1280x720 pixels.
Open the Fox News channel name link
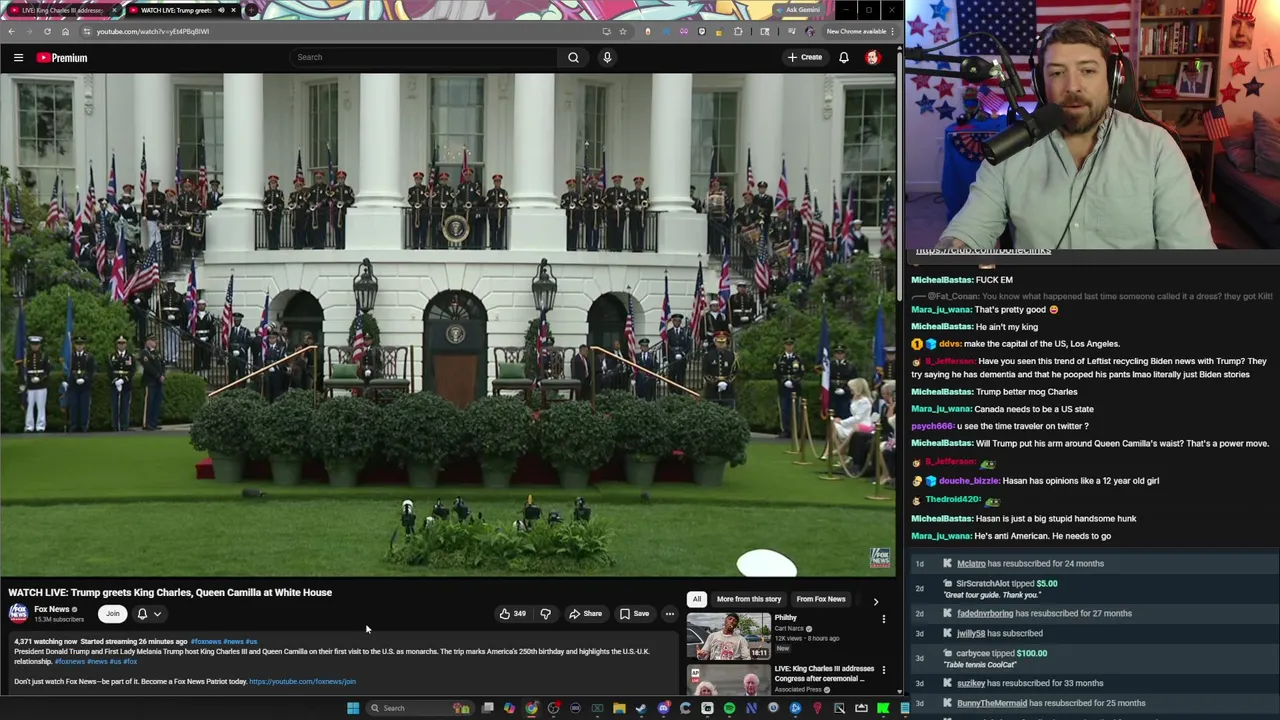coord(52,609)
